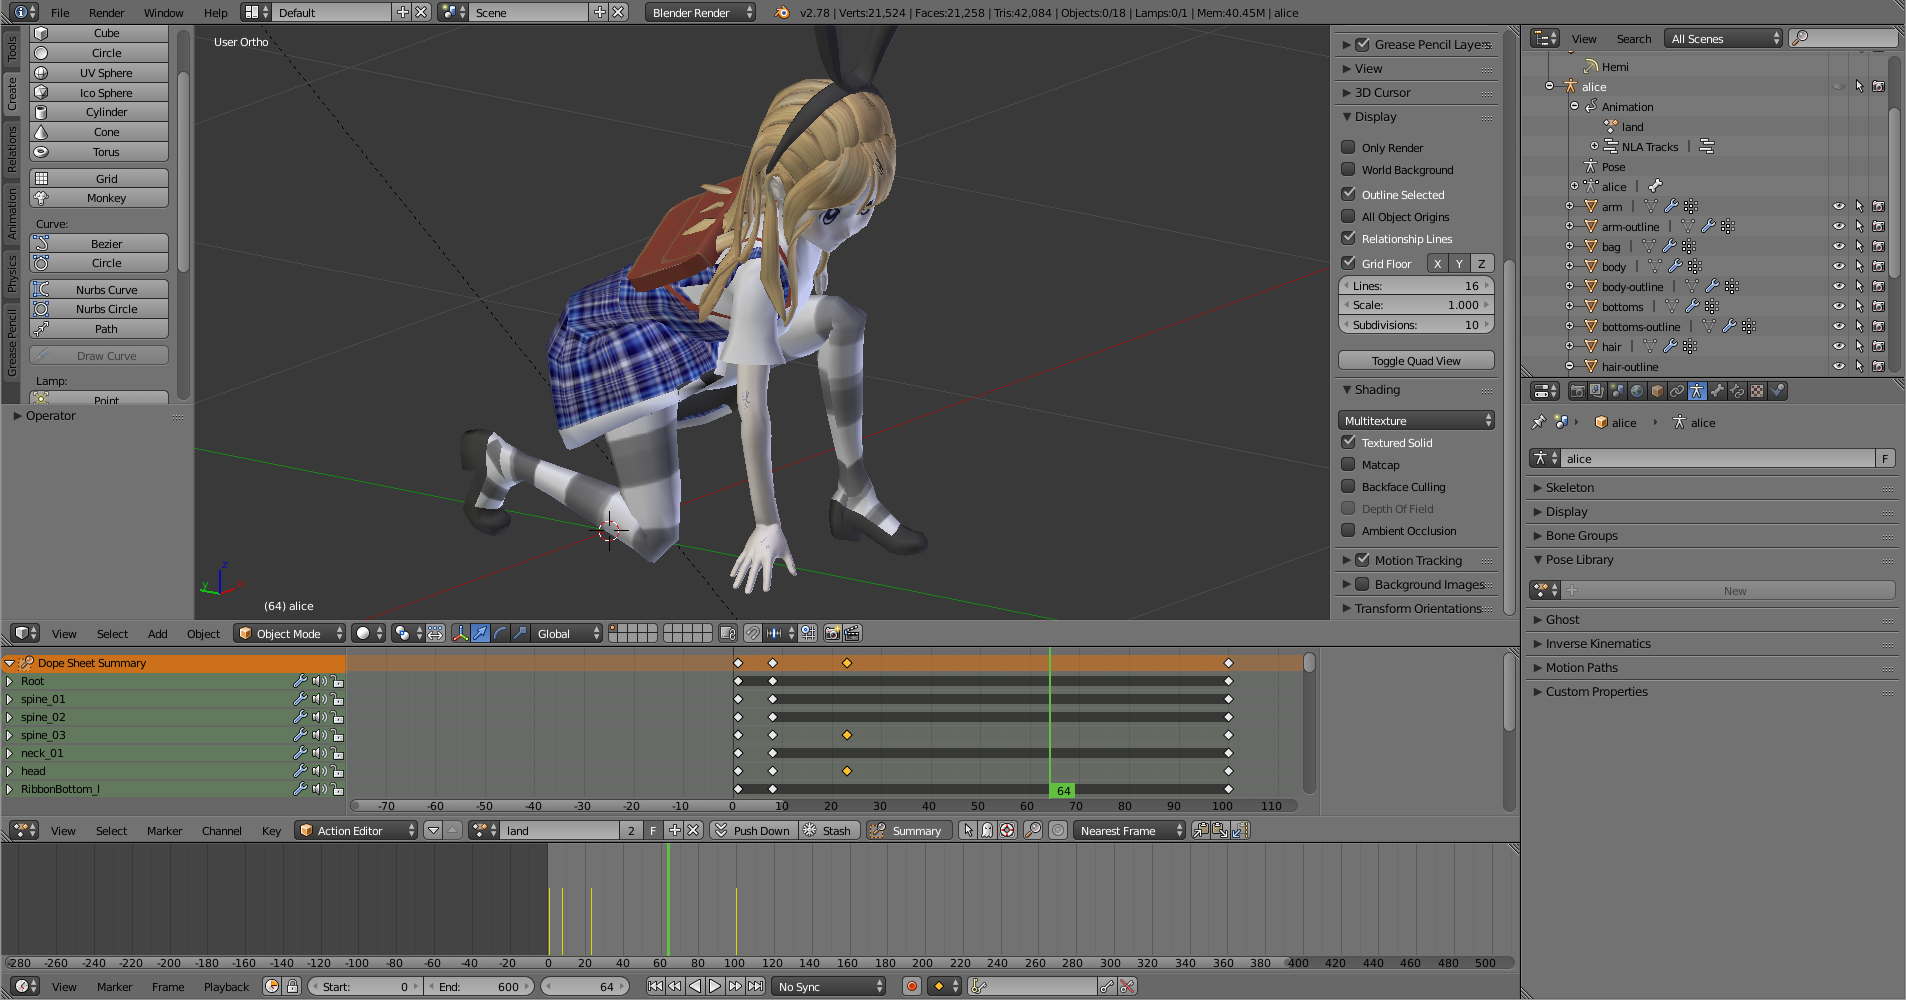Open the File menu
1906x1000 pixels.
pyautogui.click(x=60, y=13)
